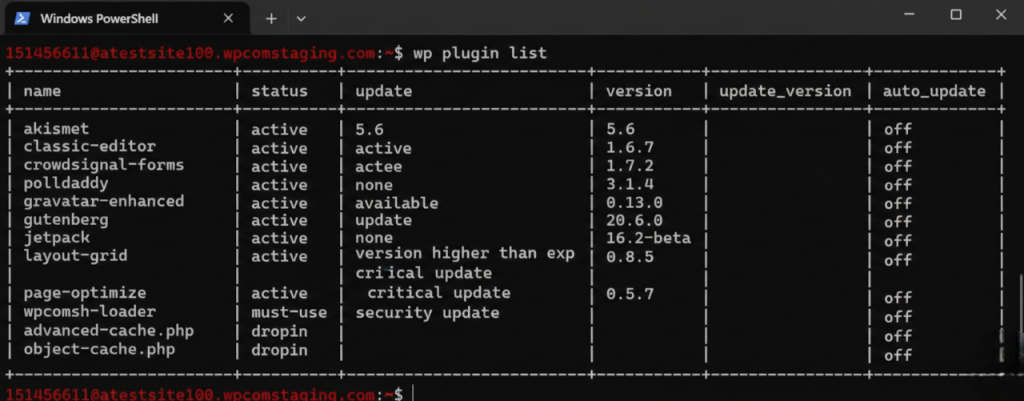This screenshot has height=401, width=1024.
Task: Click the 'actee' update value for crowdsignal-forms
Action: 379,167
